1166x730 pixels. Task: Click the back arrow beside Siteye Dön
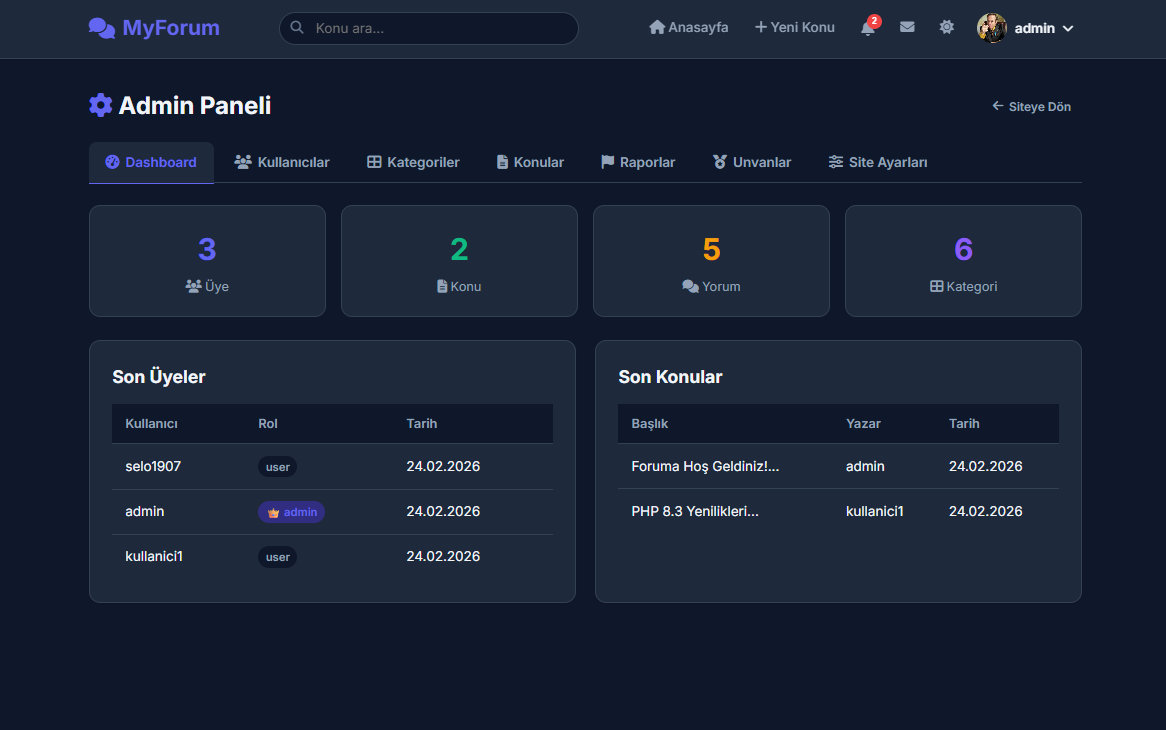click(x=998, y=106)
